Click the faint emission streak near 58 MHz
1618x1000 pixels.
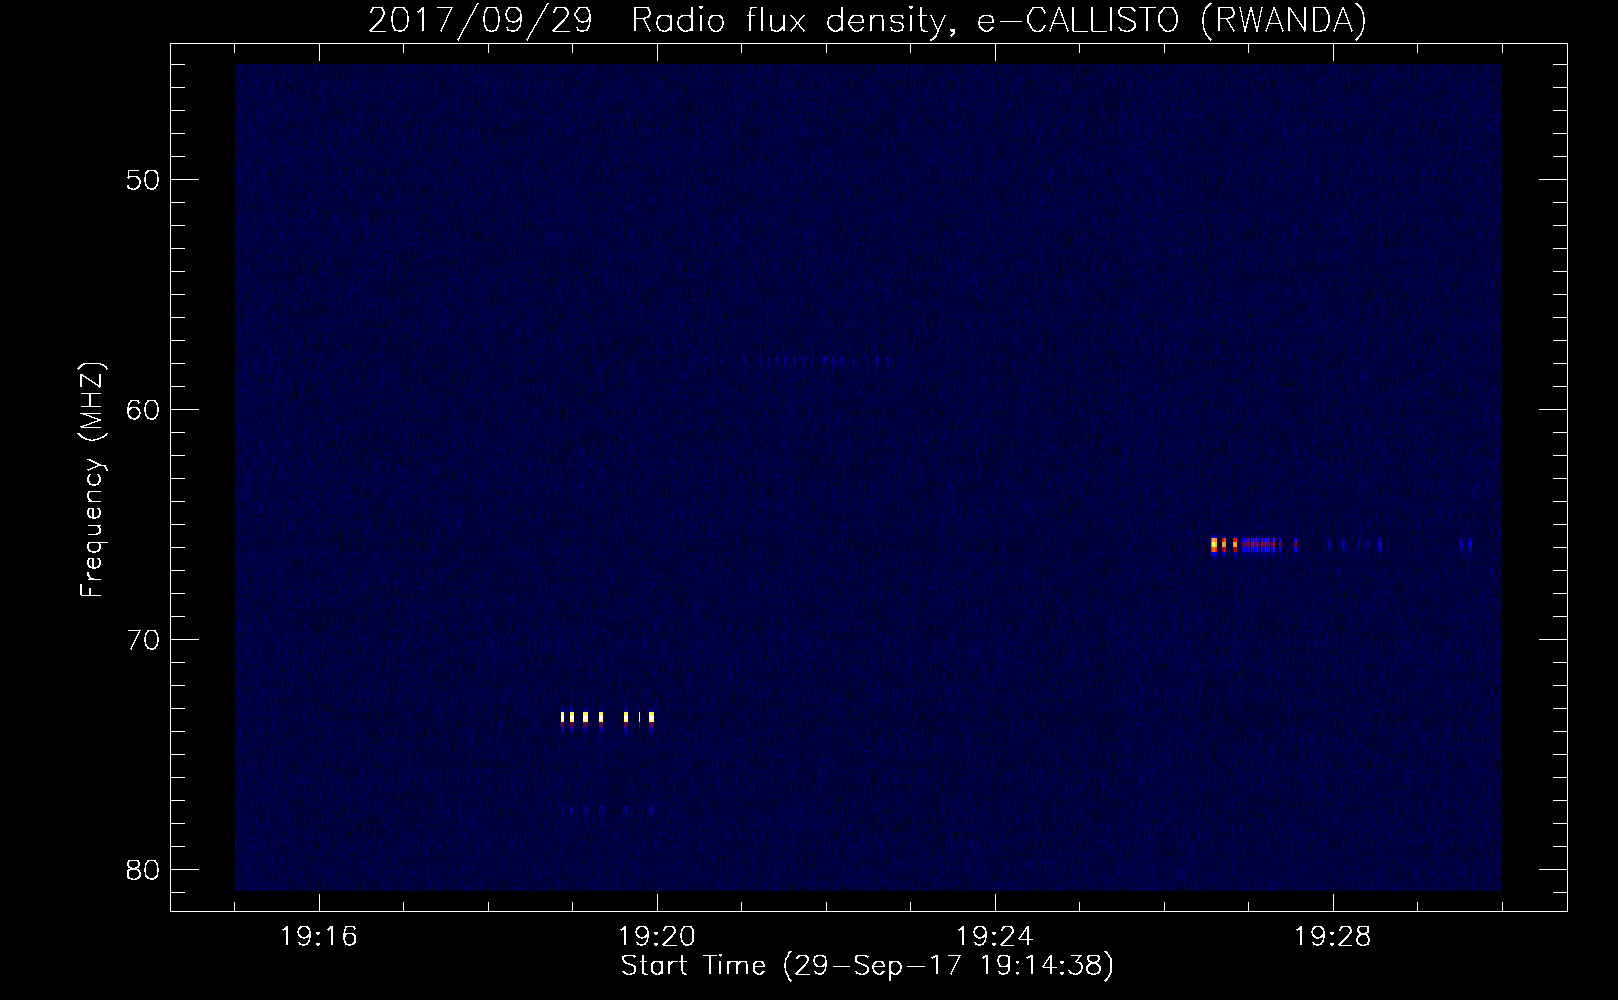[x=806, y=360]
